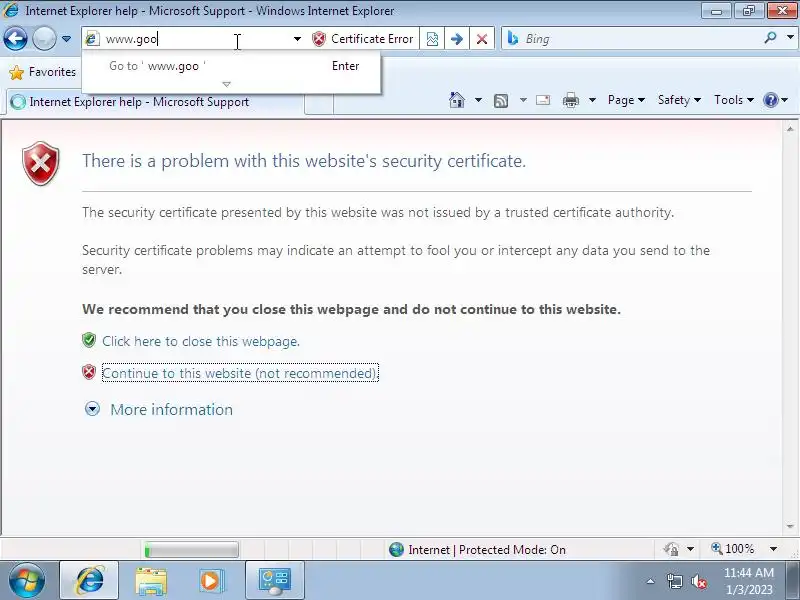Click Internet Protected Mode status zone

477,550
